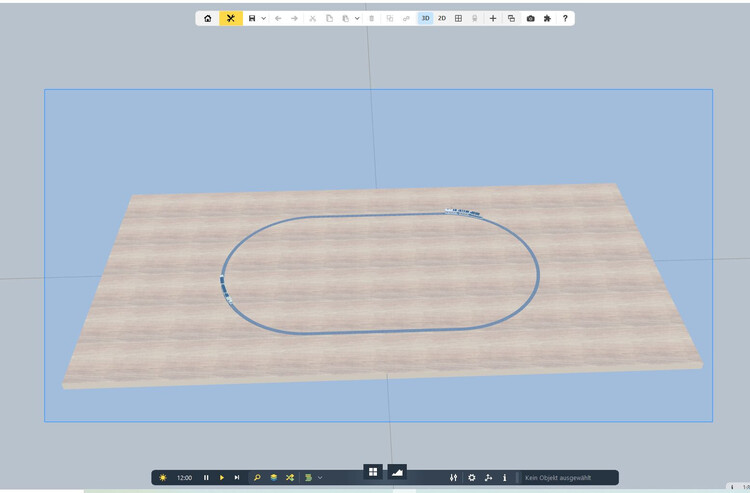
Task: Click the plus icon to add object
Action: click(x=493, y=18)
